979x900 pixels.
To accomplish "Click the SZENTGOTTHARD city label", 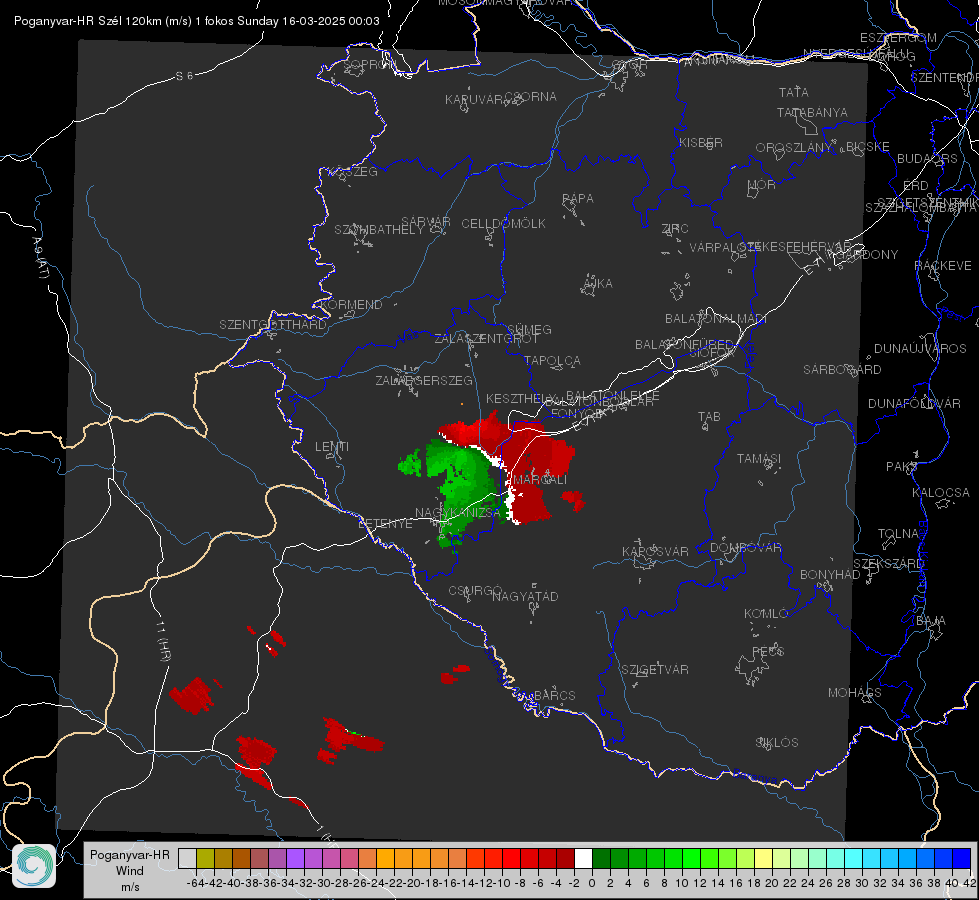I will 273,324.
